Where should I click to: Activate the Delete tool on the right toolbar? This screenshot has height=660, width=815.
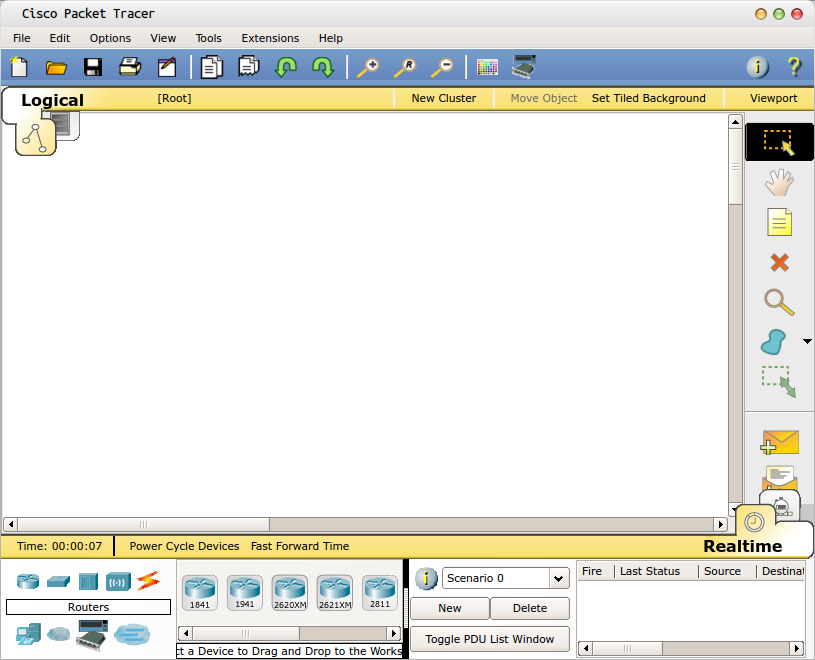[779, 263]
